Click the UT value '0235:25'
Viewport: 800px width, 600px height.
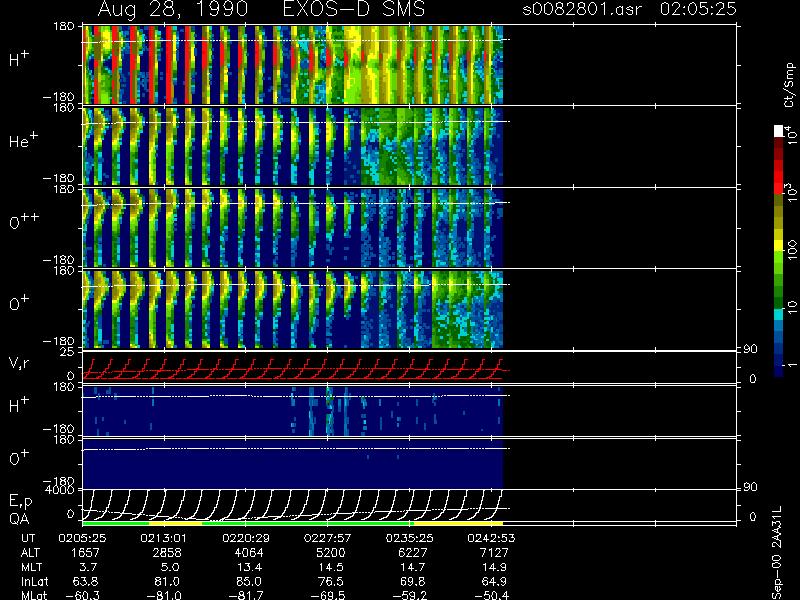point(409,538)
